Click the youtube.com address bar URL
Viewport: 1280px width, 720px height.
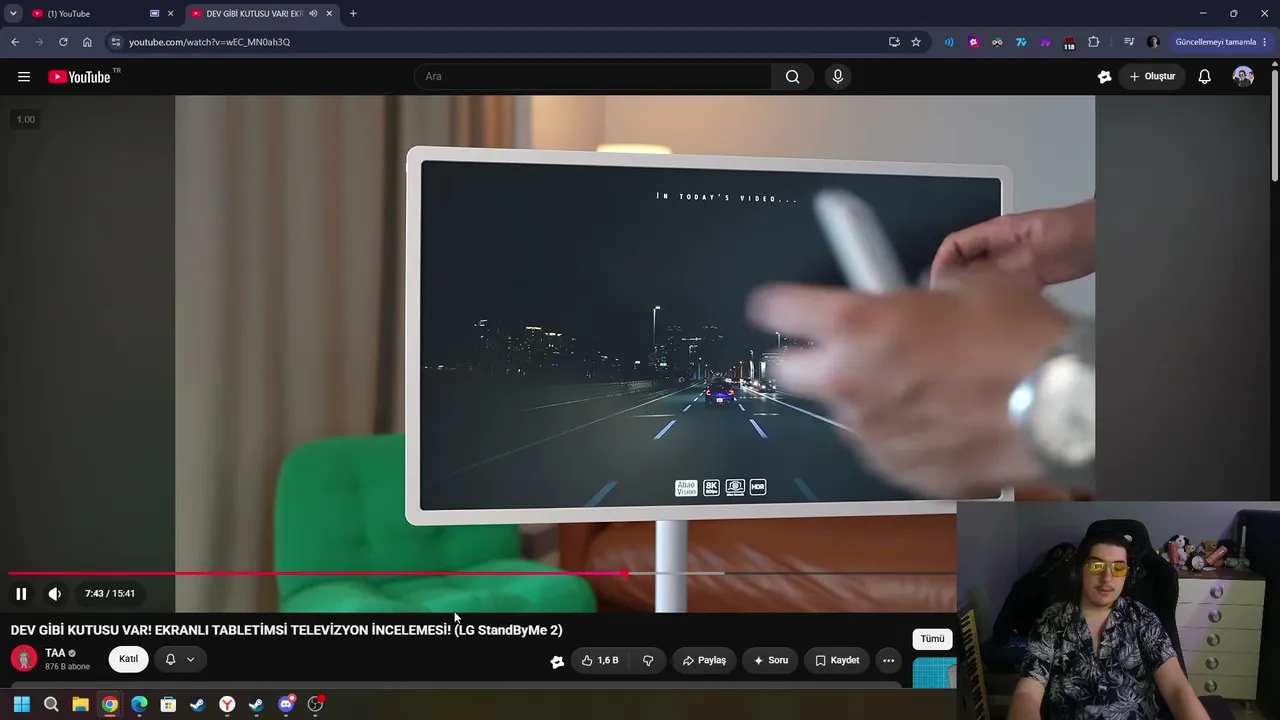(209, 42)
